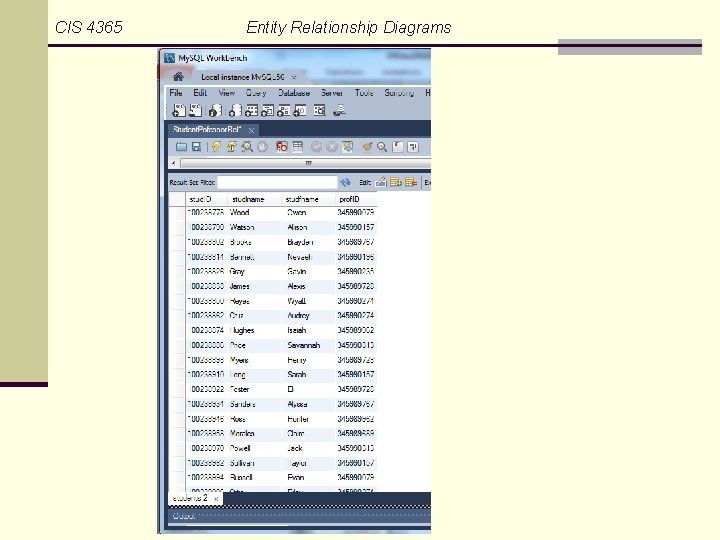This screenshot has height=540, width=720.
Task: Edit current row icon beside Edit label
Action: pos(381,182)
